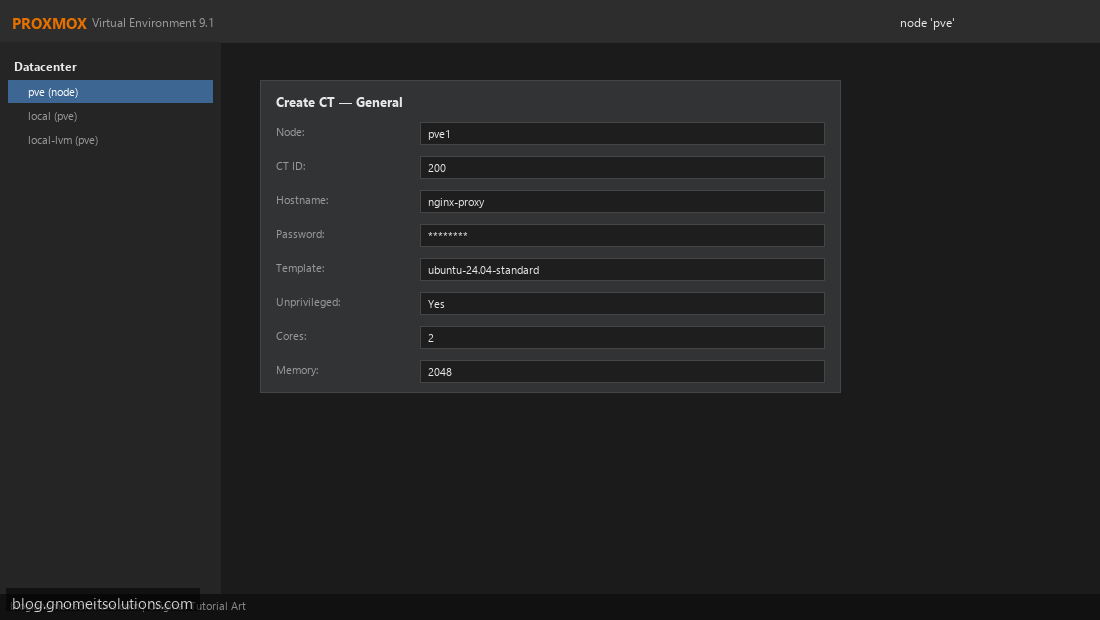Viewport: 1100px width, 620px height.
Task: Click the Password: label
Action: (300, 234)
